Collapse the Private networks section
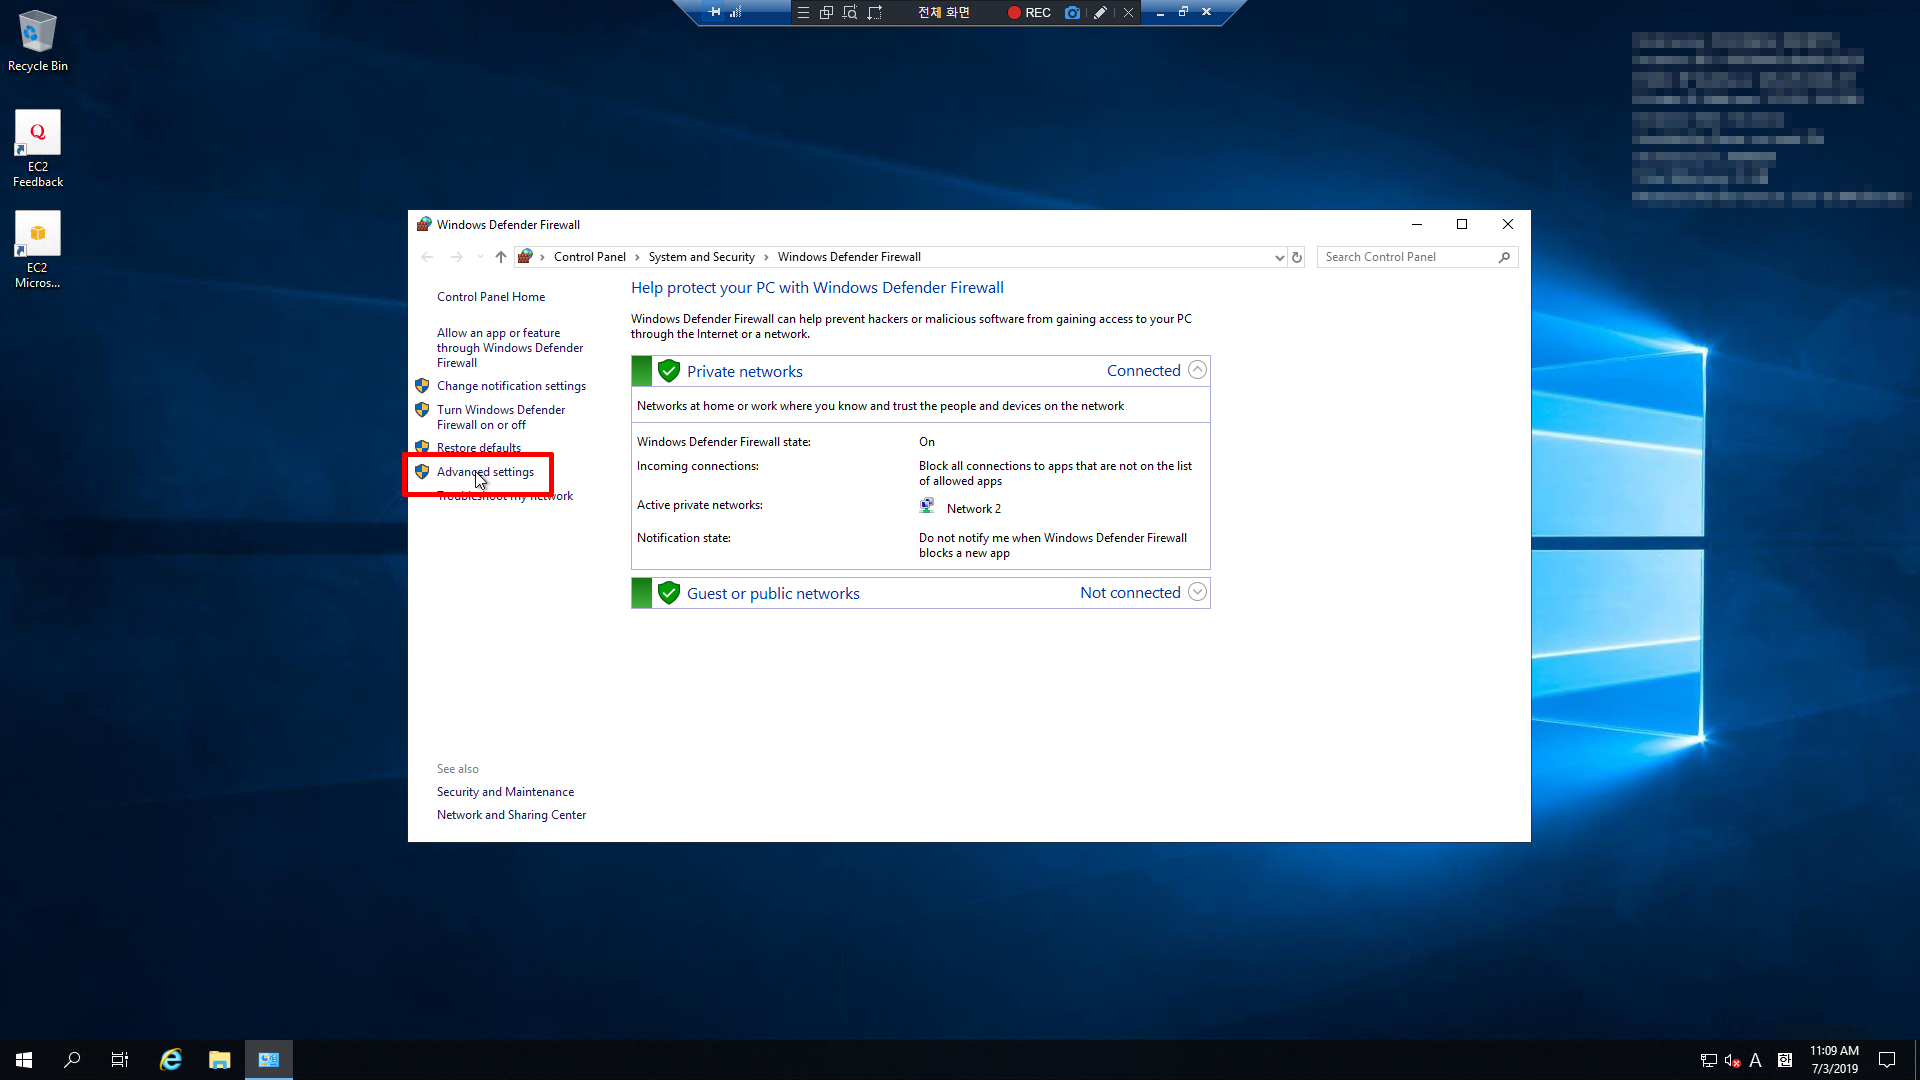This screenshot has height=1080, width=1920. tap(1197, 371)
